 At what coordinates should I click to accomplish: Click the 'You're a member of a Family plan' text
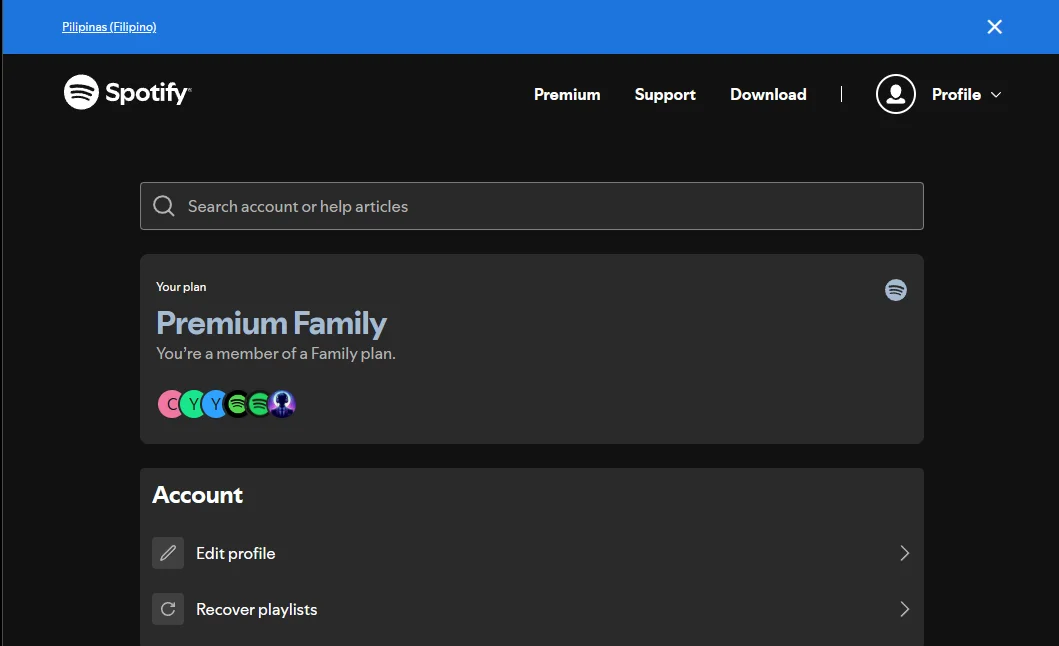[276, 353]
